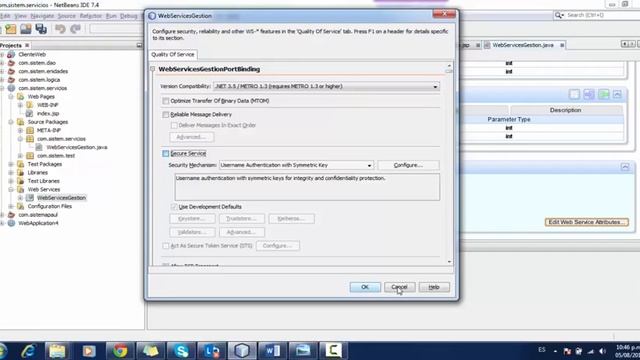This screenshot has height=360, width=640.
Task: Click the dialog scrollbar up arrow
Action: pos(449,65)
